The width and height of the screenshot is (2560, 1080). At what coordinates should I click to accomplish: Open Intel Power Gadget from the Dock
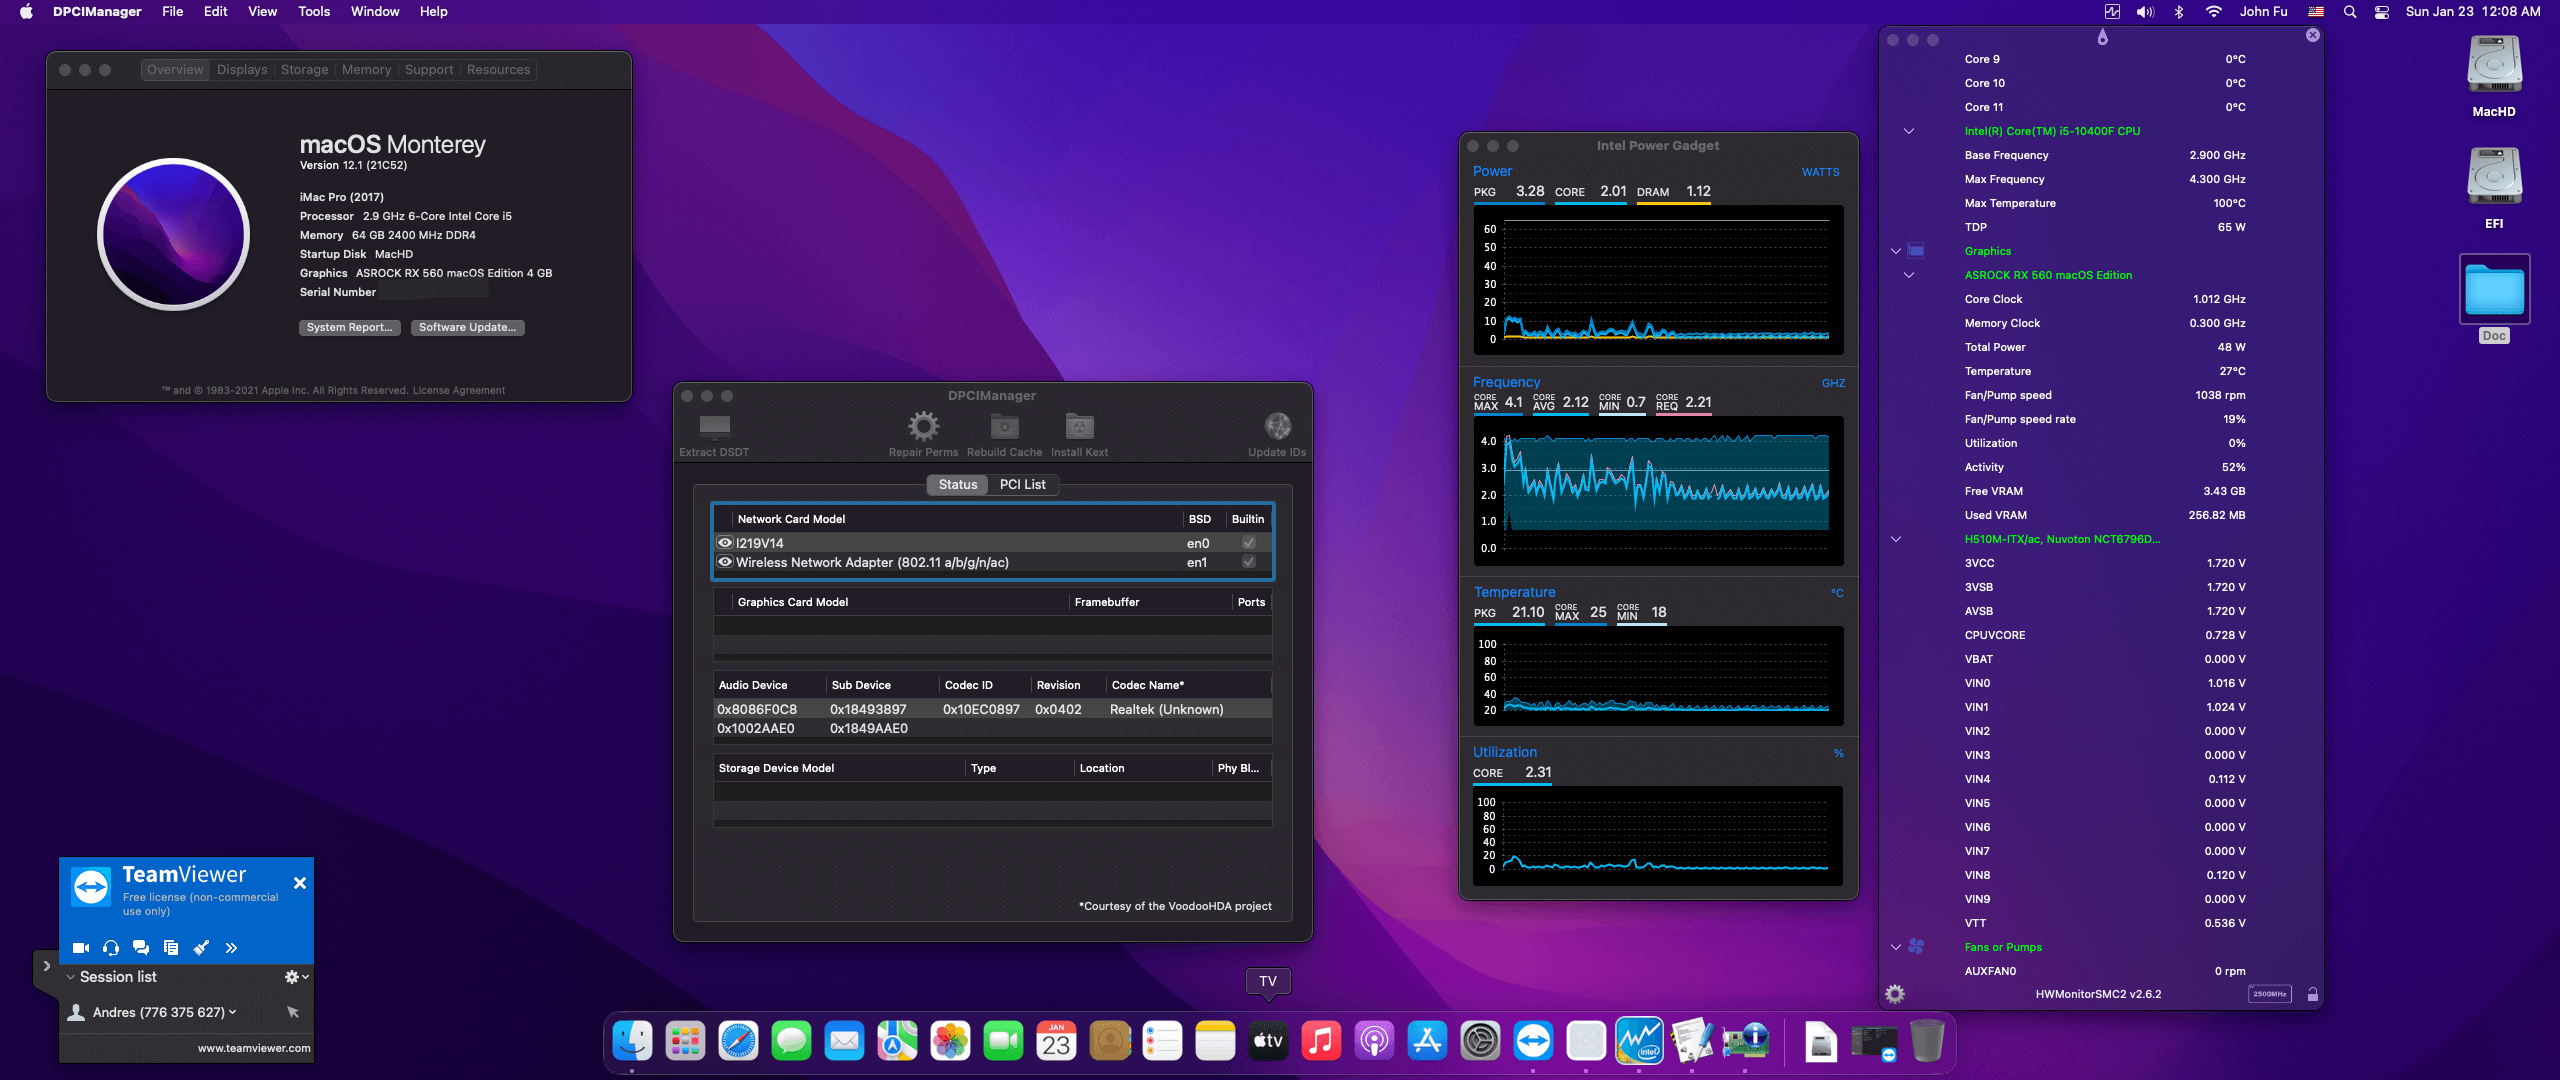pyautogui.click(x=1639, y=1041)
